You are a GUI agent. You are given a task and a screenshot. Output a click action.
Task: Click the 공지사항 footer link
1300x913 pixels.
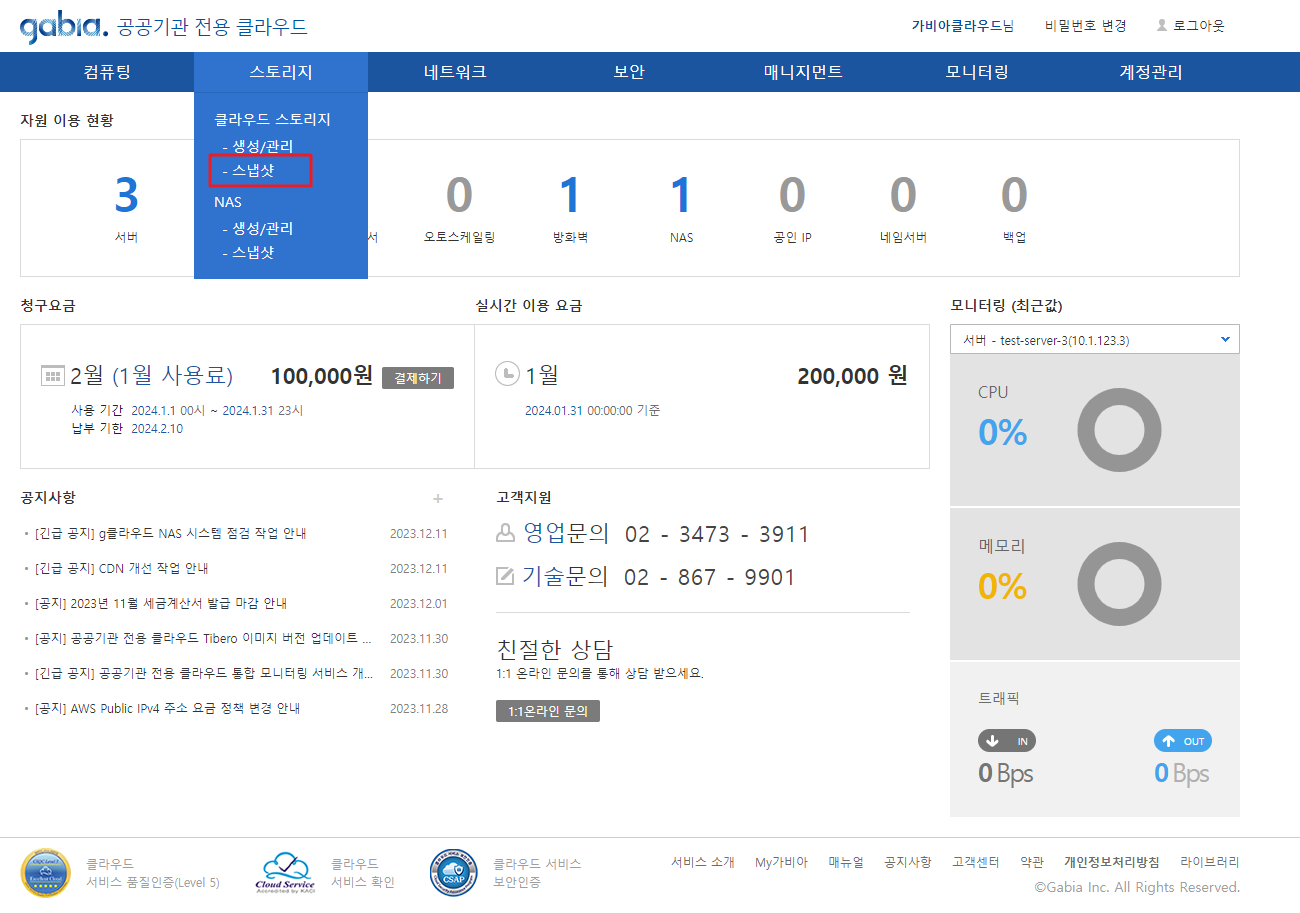pos(908,862)
